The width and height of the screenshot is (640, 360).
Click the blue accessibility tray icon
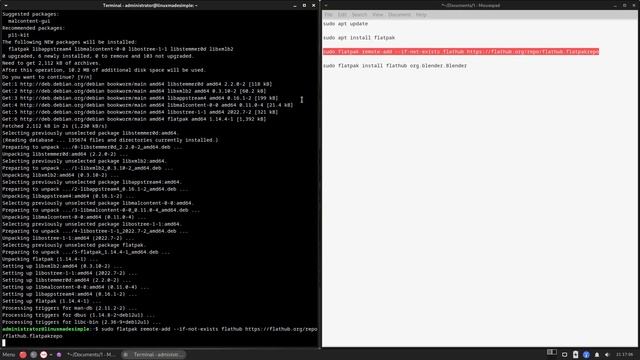(586, 355)
